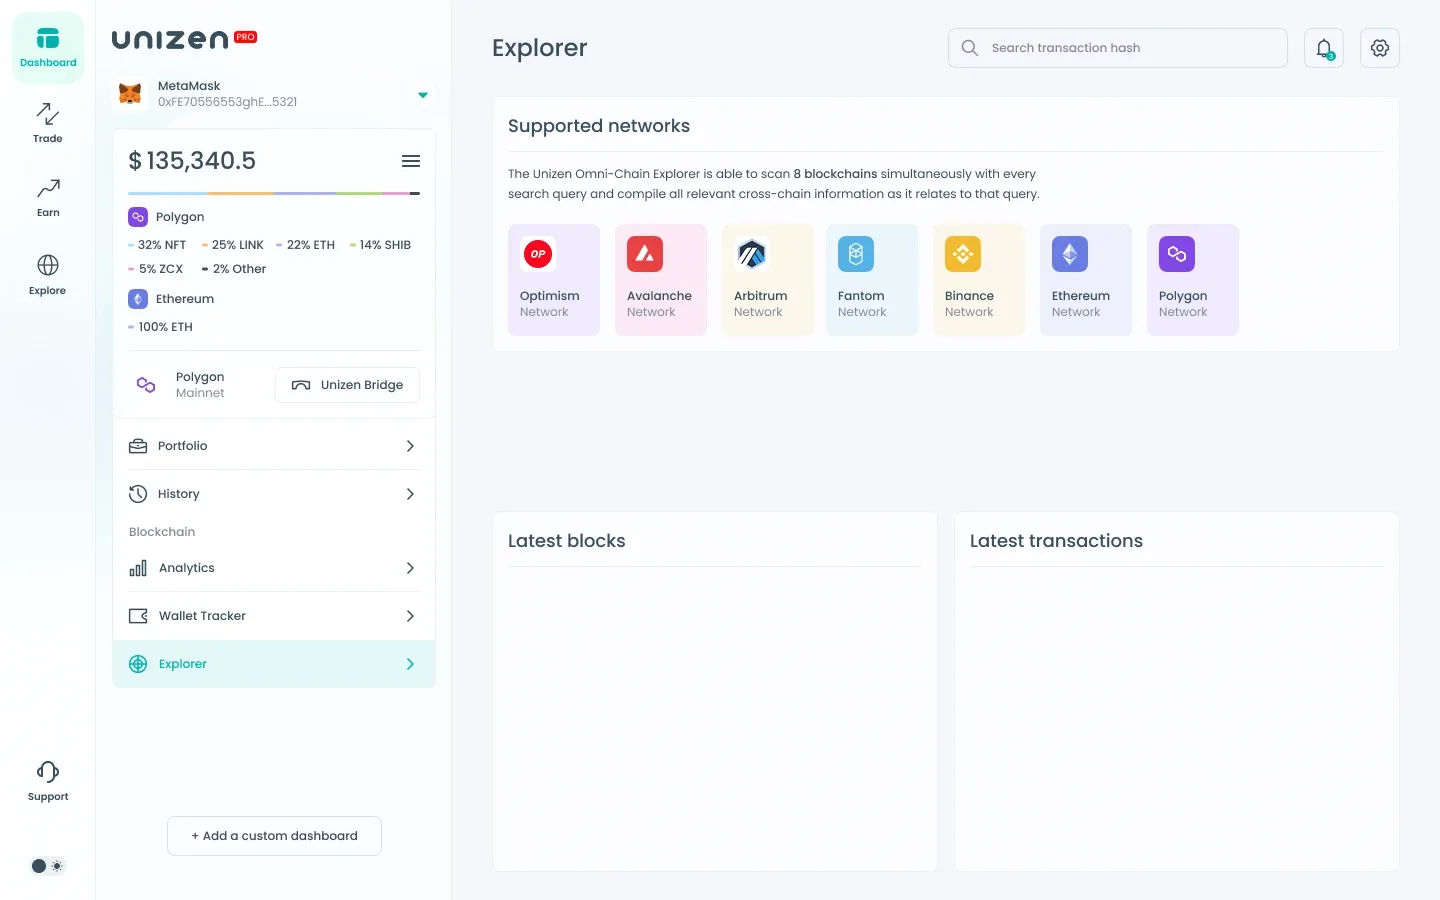Screen dimensions: 1440x900
Task: Select the Arbitrum Network card
Action: tap(768, 280)
